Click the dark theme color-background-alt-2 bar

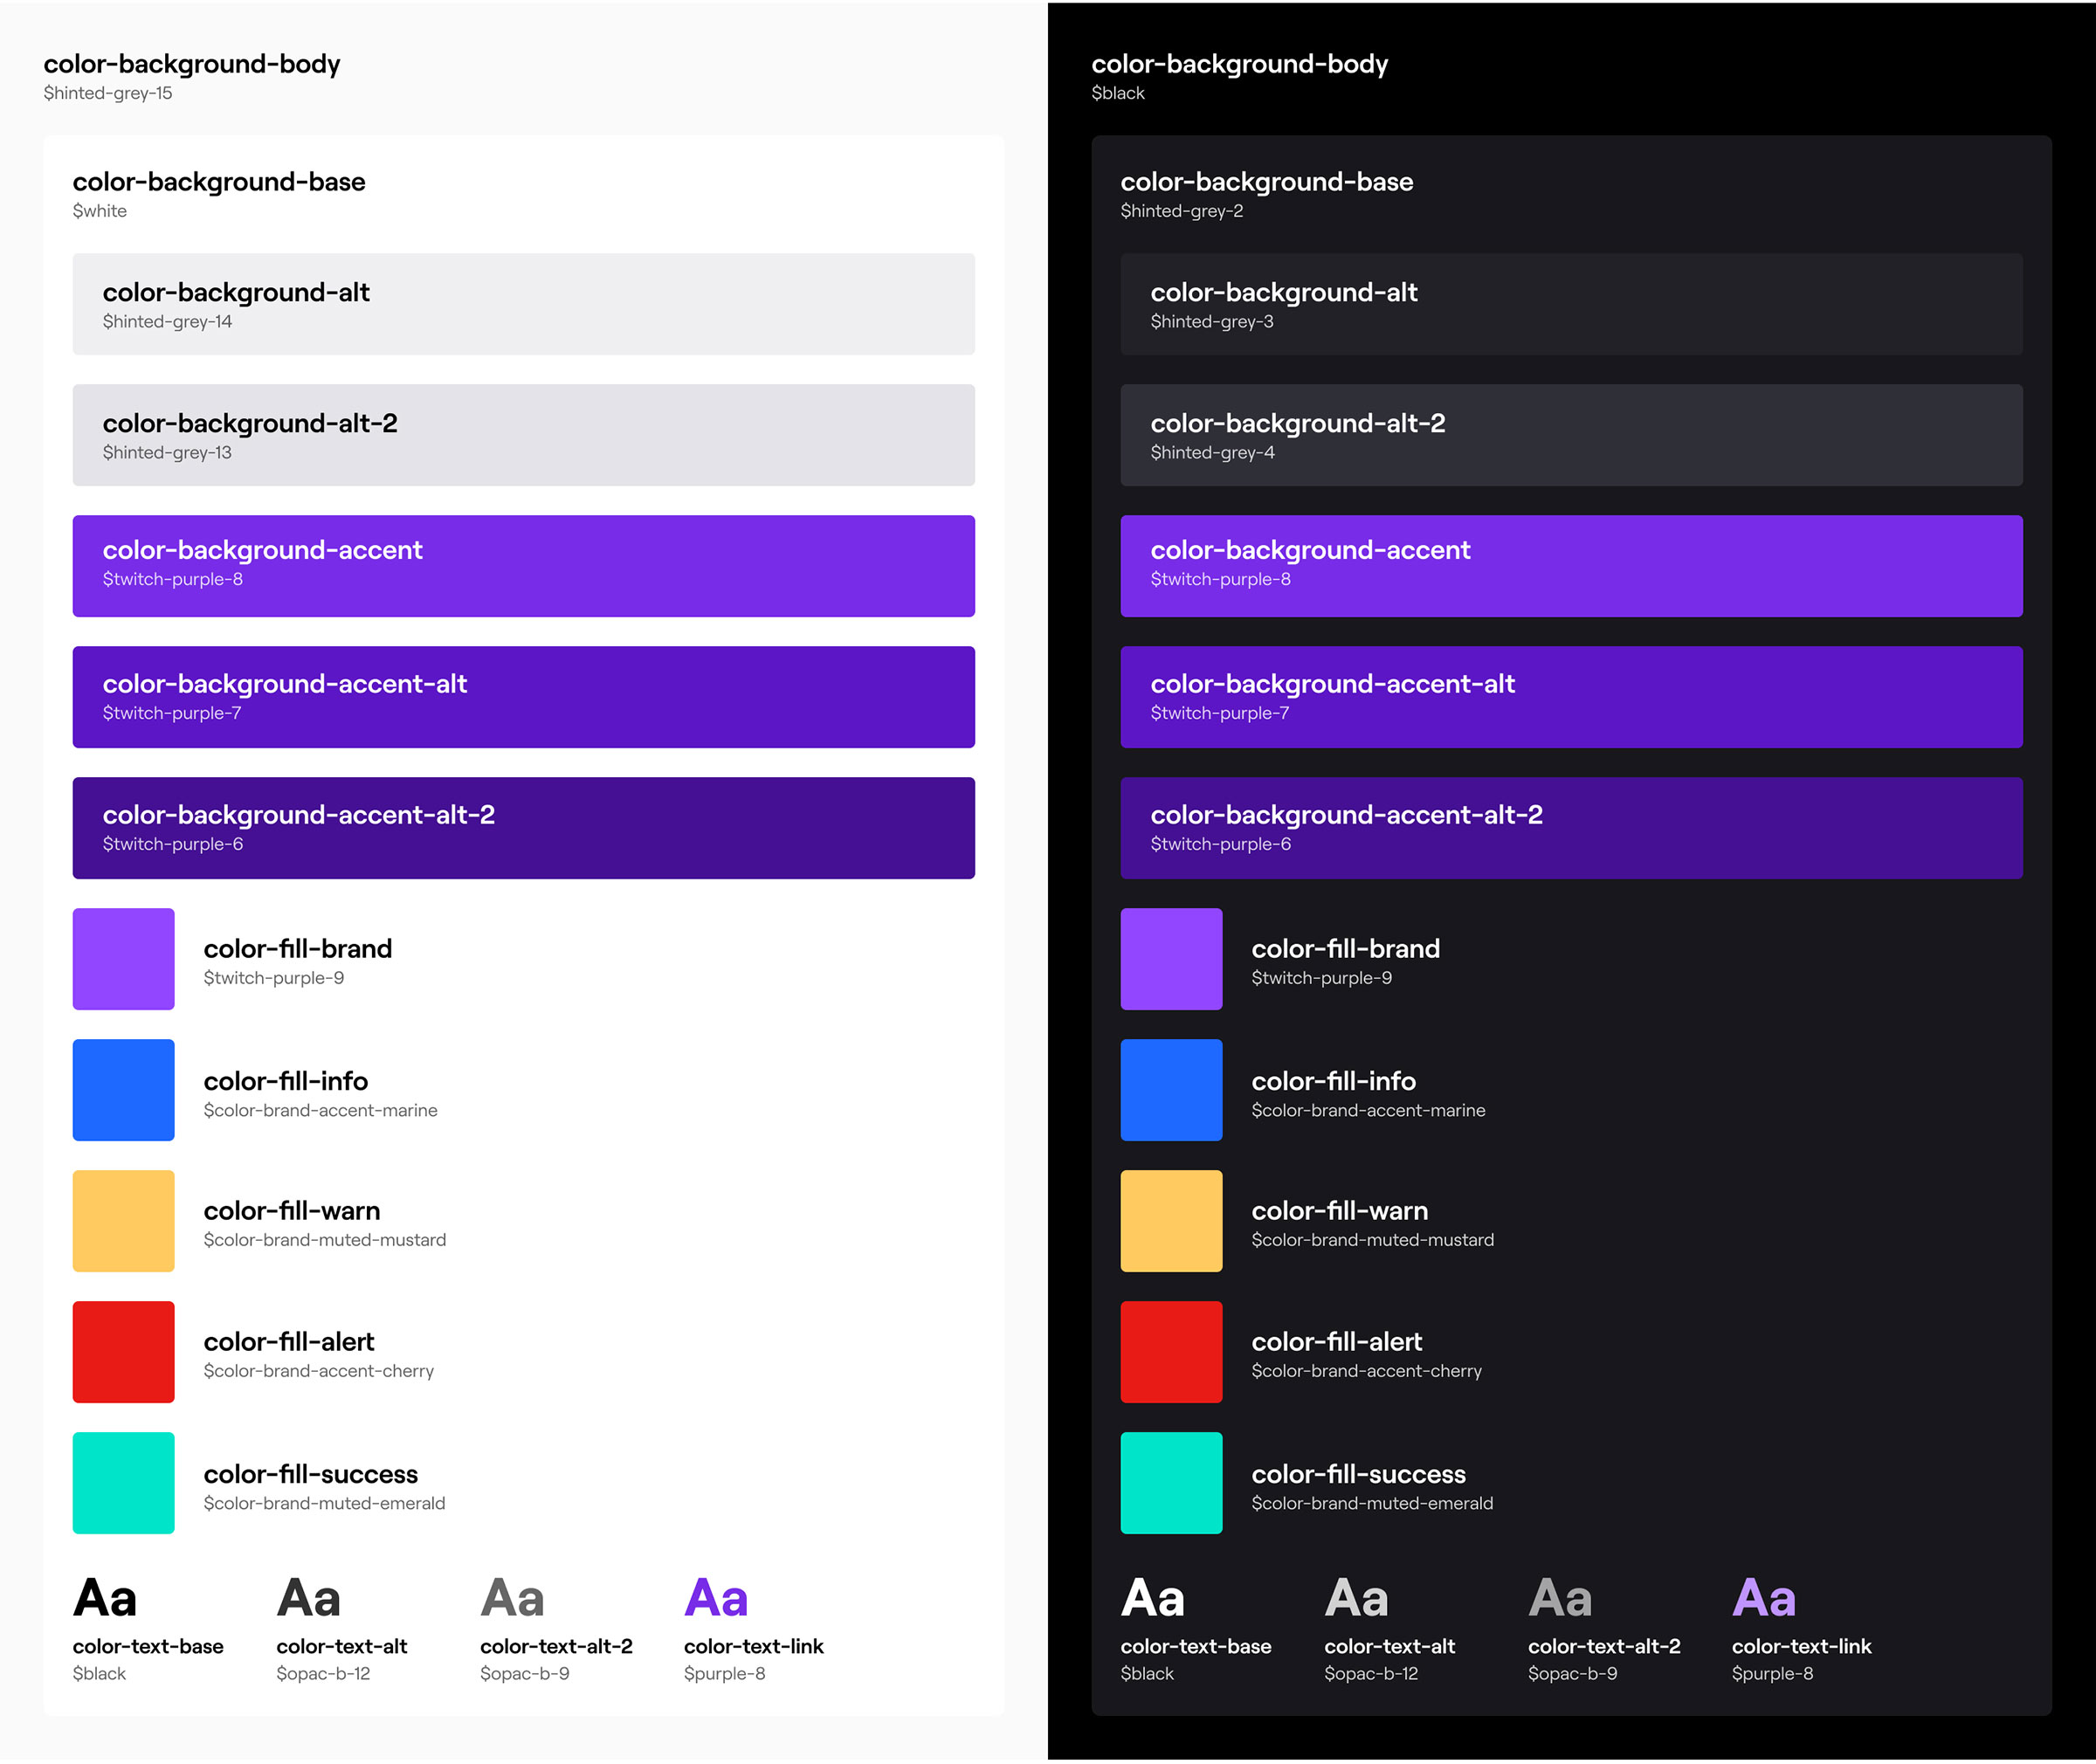[x=1571, y=434]
